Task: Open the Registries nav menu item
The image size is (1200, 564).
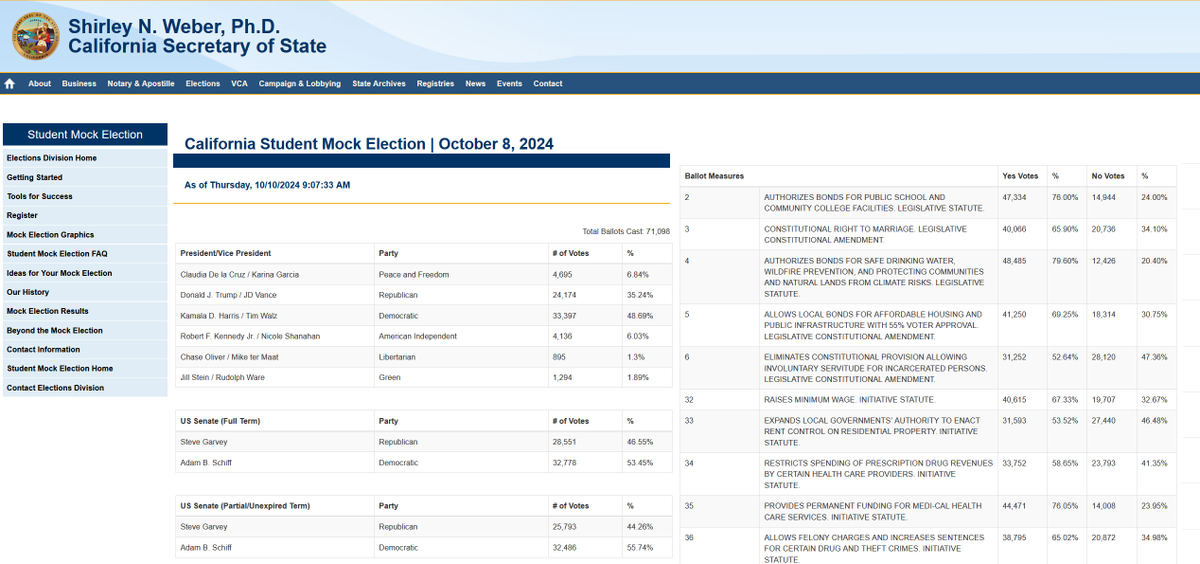Action: tap(435, 84)
